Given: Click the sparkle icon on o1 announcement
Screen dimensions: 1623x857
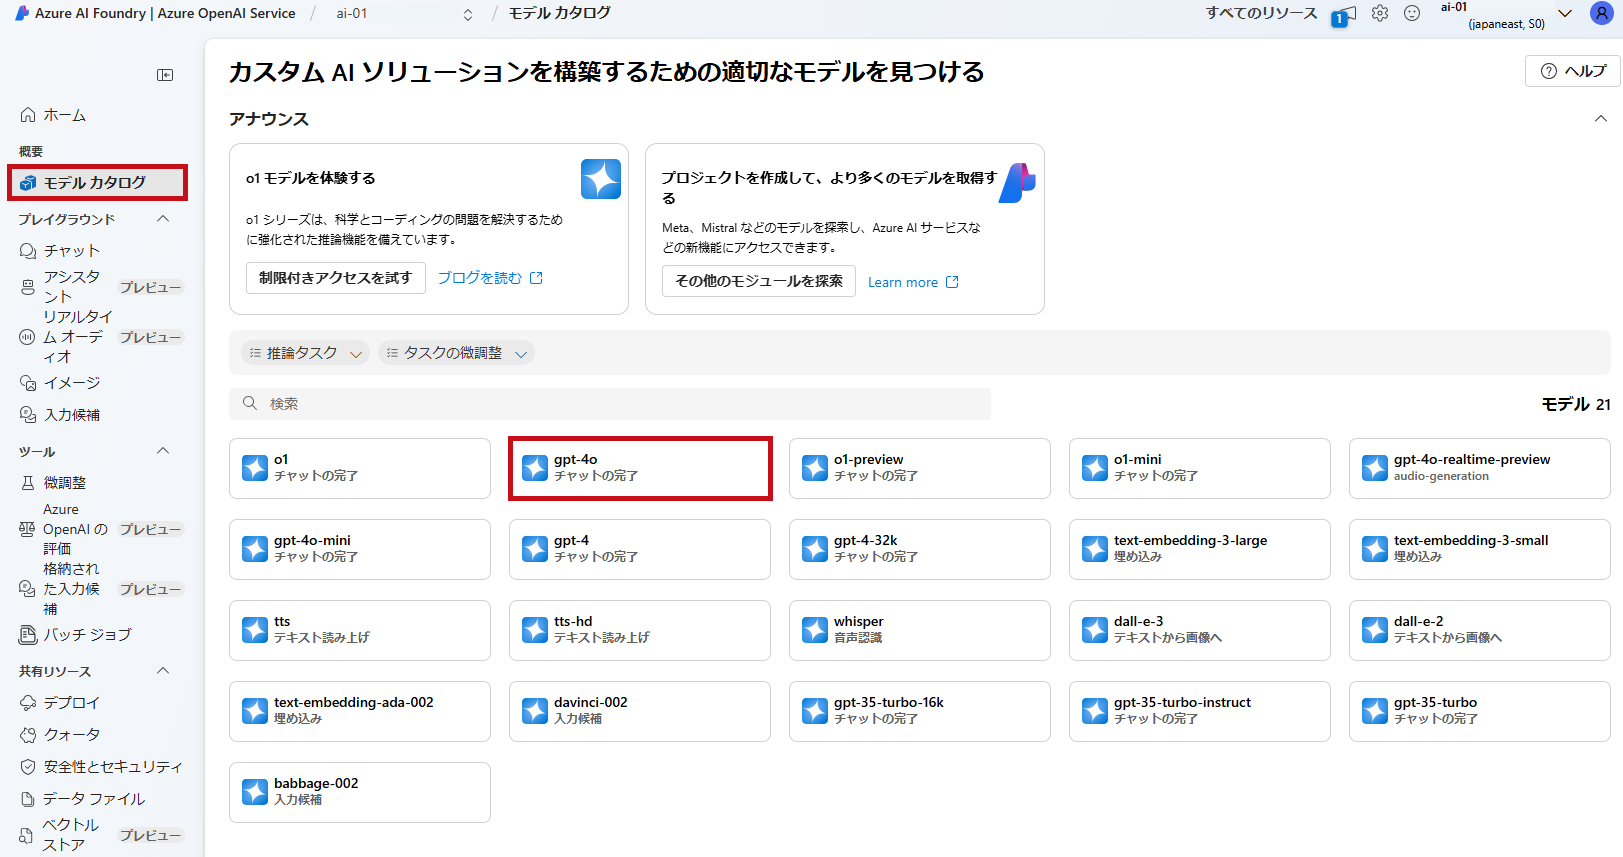Looking at the screenshot, I should tap(601, 179).
